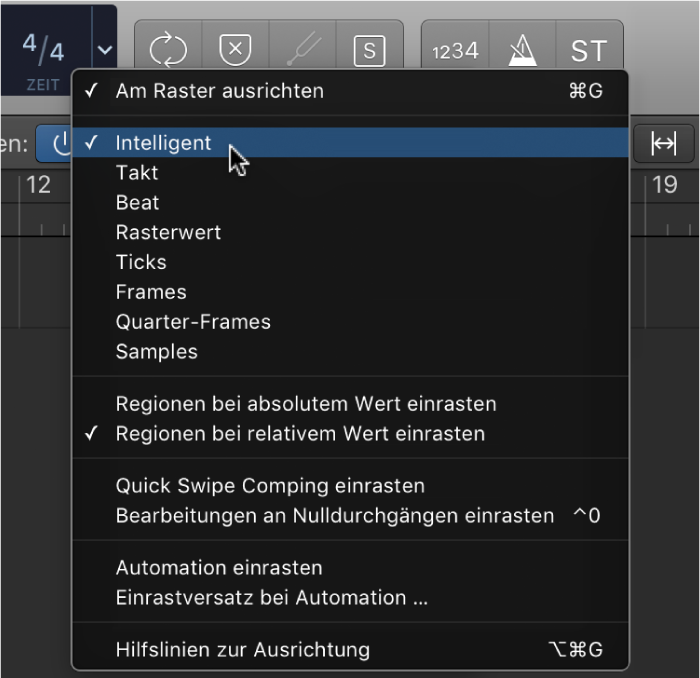
Task: Toggle the Solo S button
Action: 369,49
